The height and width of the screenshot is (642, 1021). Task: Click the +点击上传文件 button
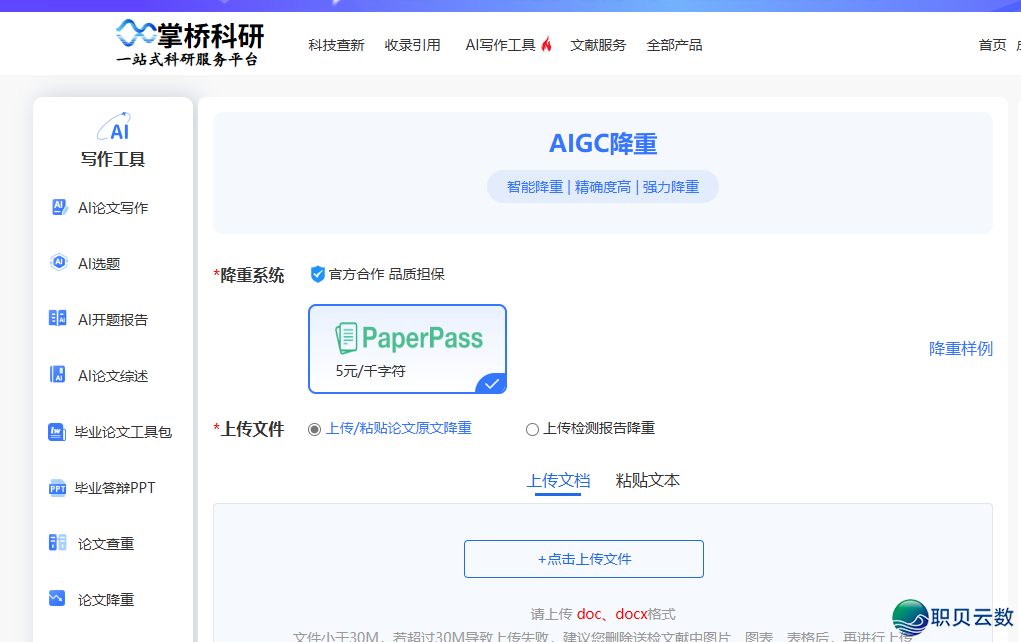coord(583,559)
